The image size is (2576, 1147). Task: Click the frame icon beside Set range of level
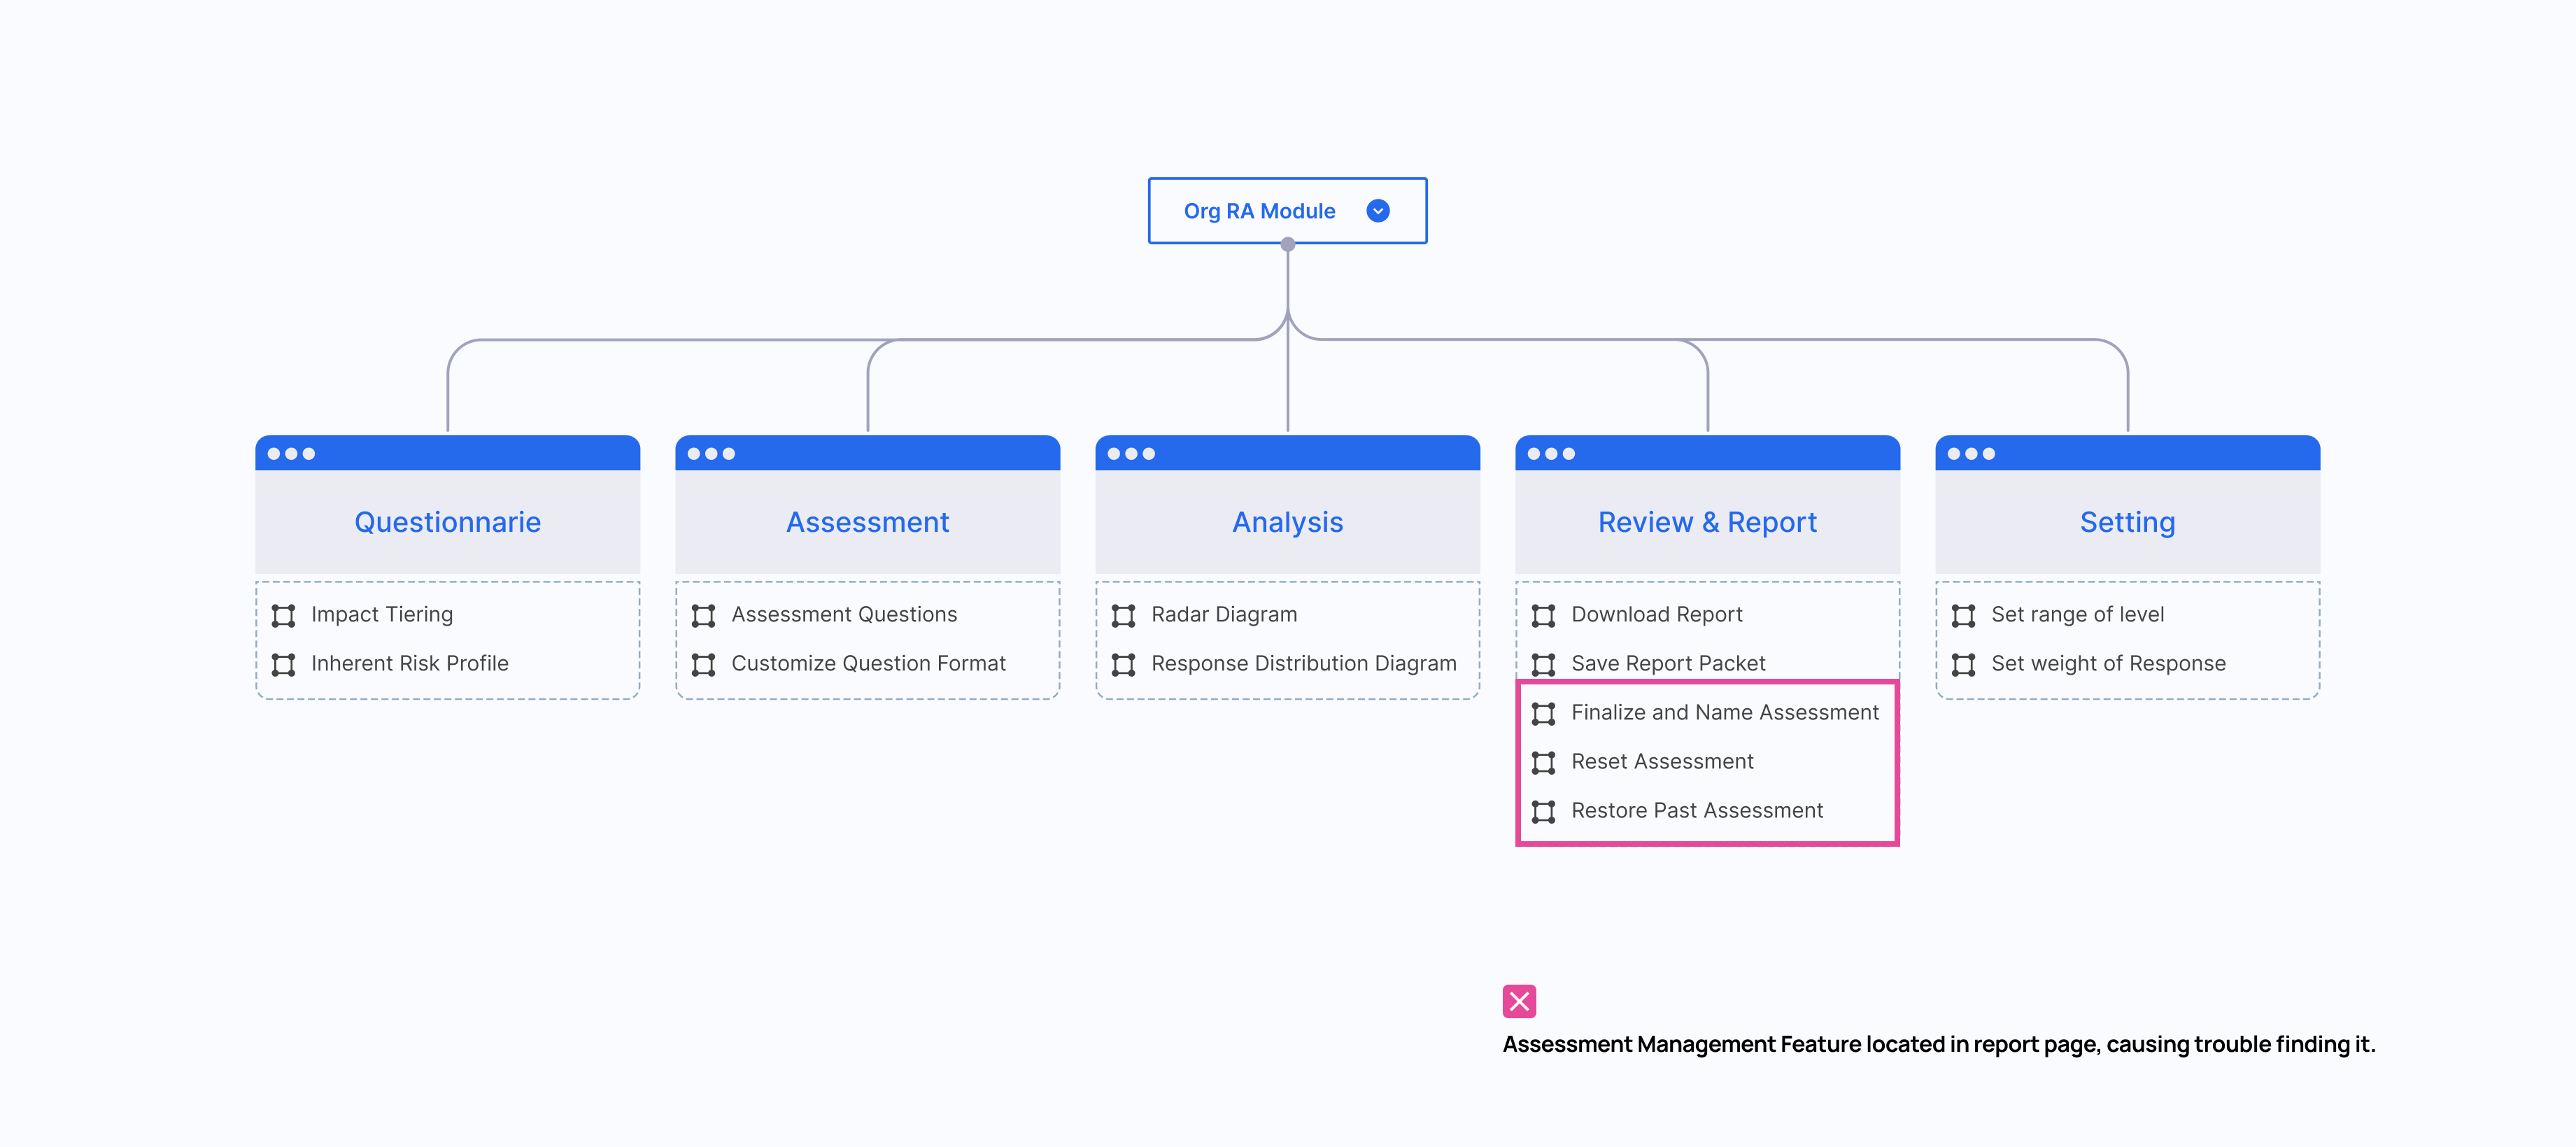(x=1963, y=615)
